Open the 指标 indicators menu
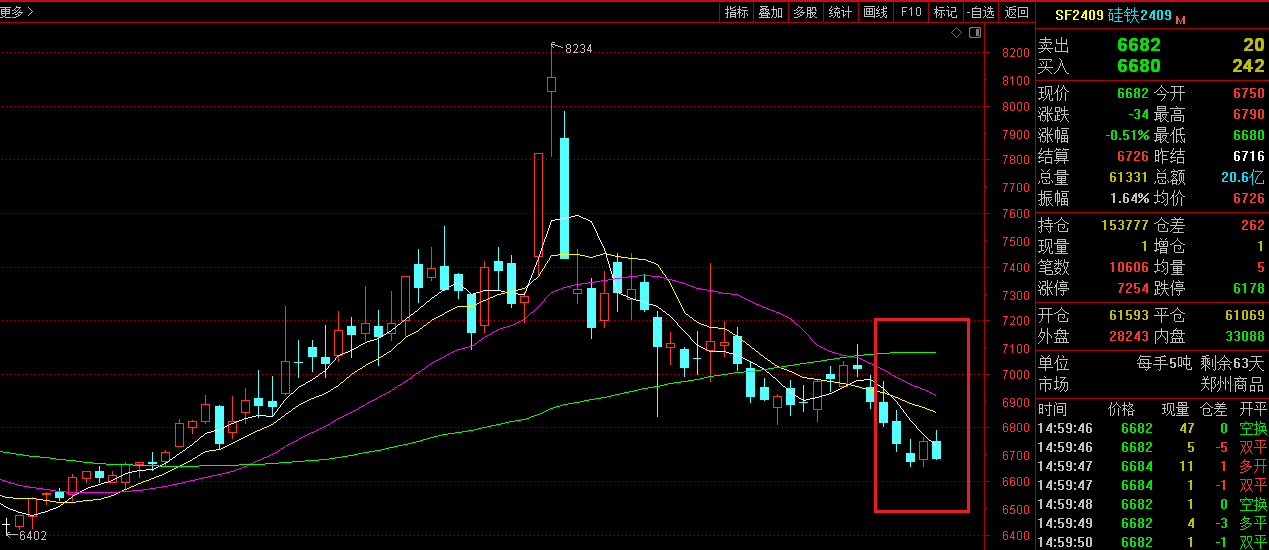The width and height of the screenshot is (1269, 550). tap(736, 12)
